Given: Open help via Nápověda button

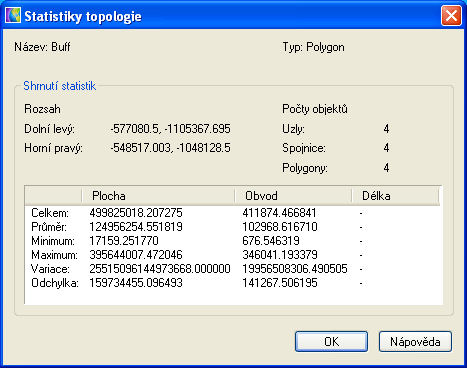Looking at the screenshot, I should click(415, 341).
